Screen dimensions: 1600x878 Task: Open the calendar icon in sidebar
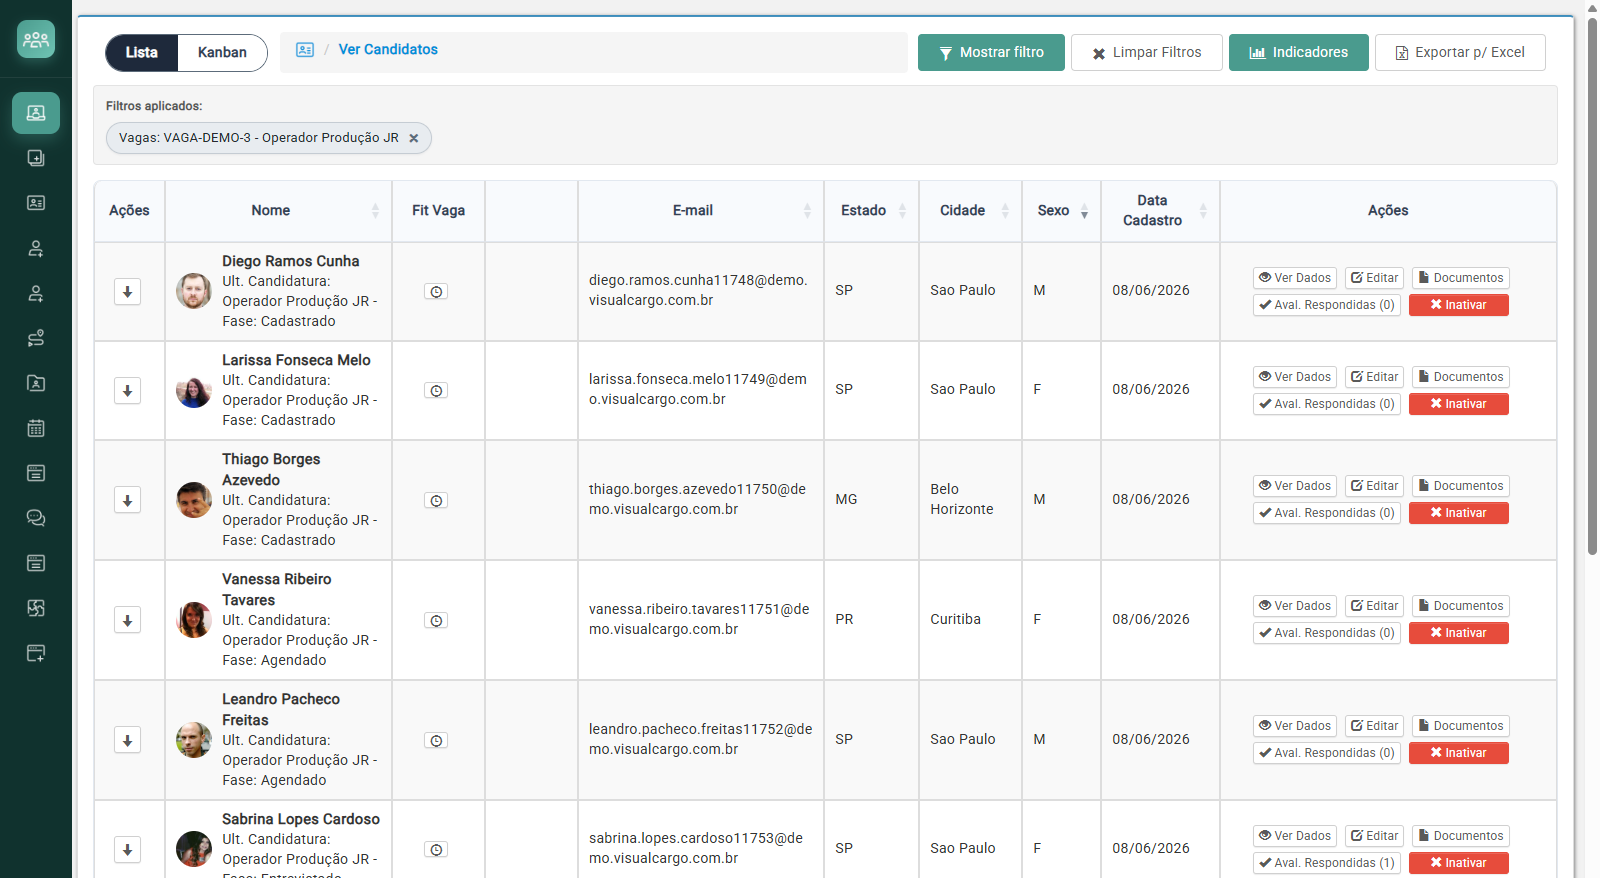[36, 428]
